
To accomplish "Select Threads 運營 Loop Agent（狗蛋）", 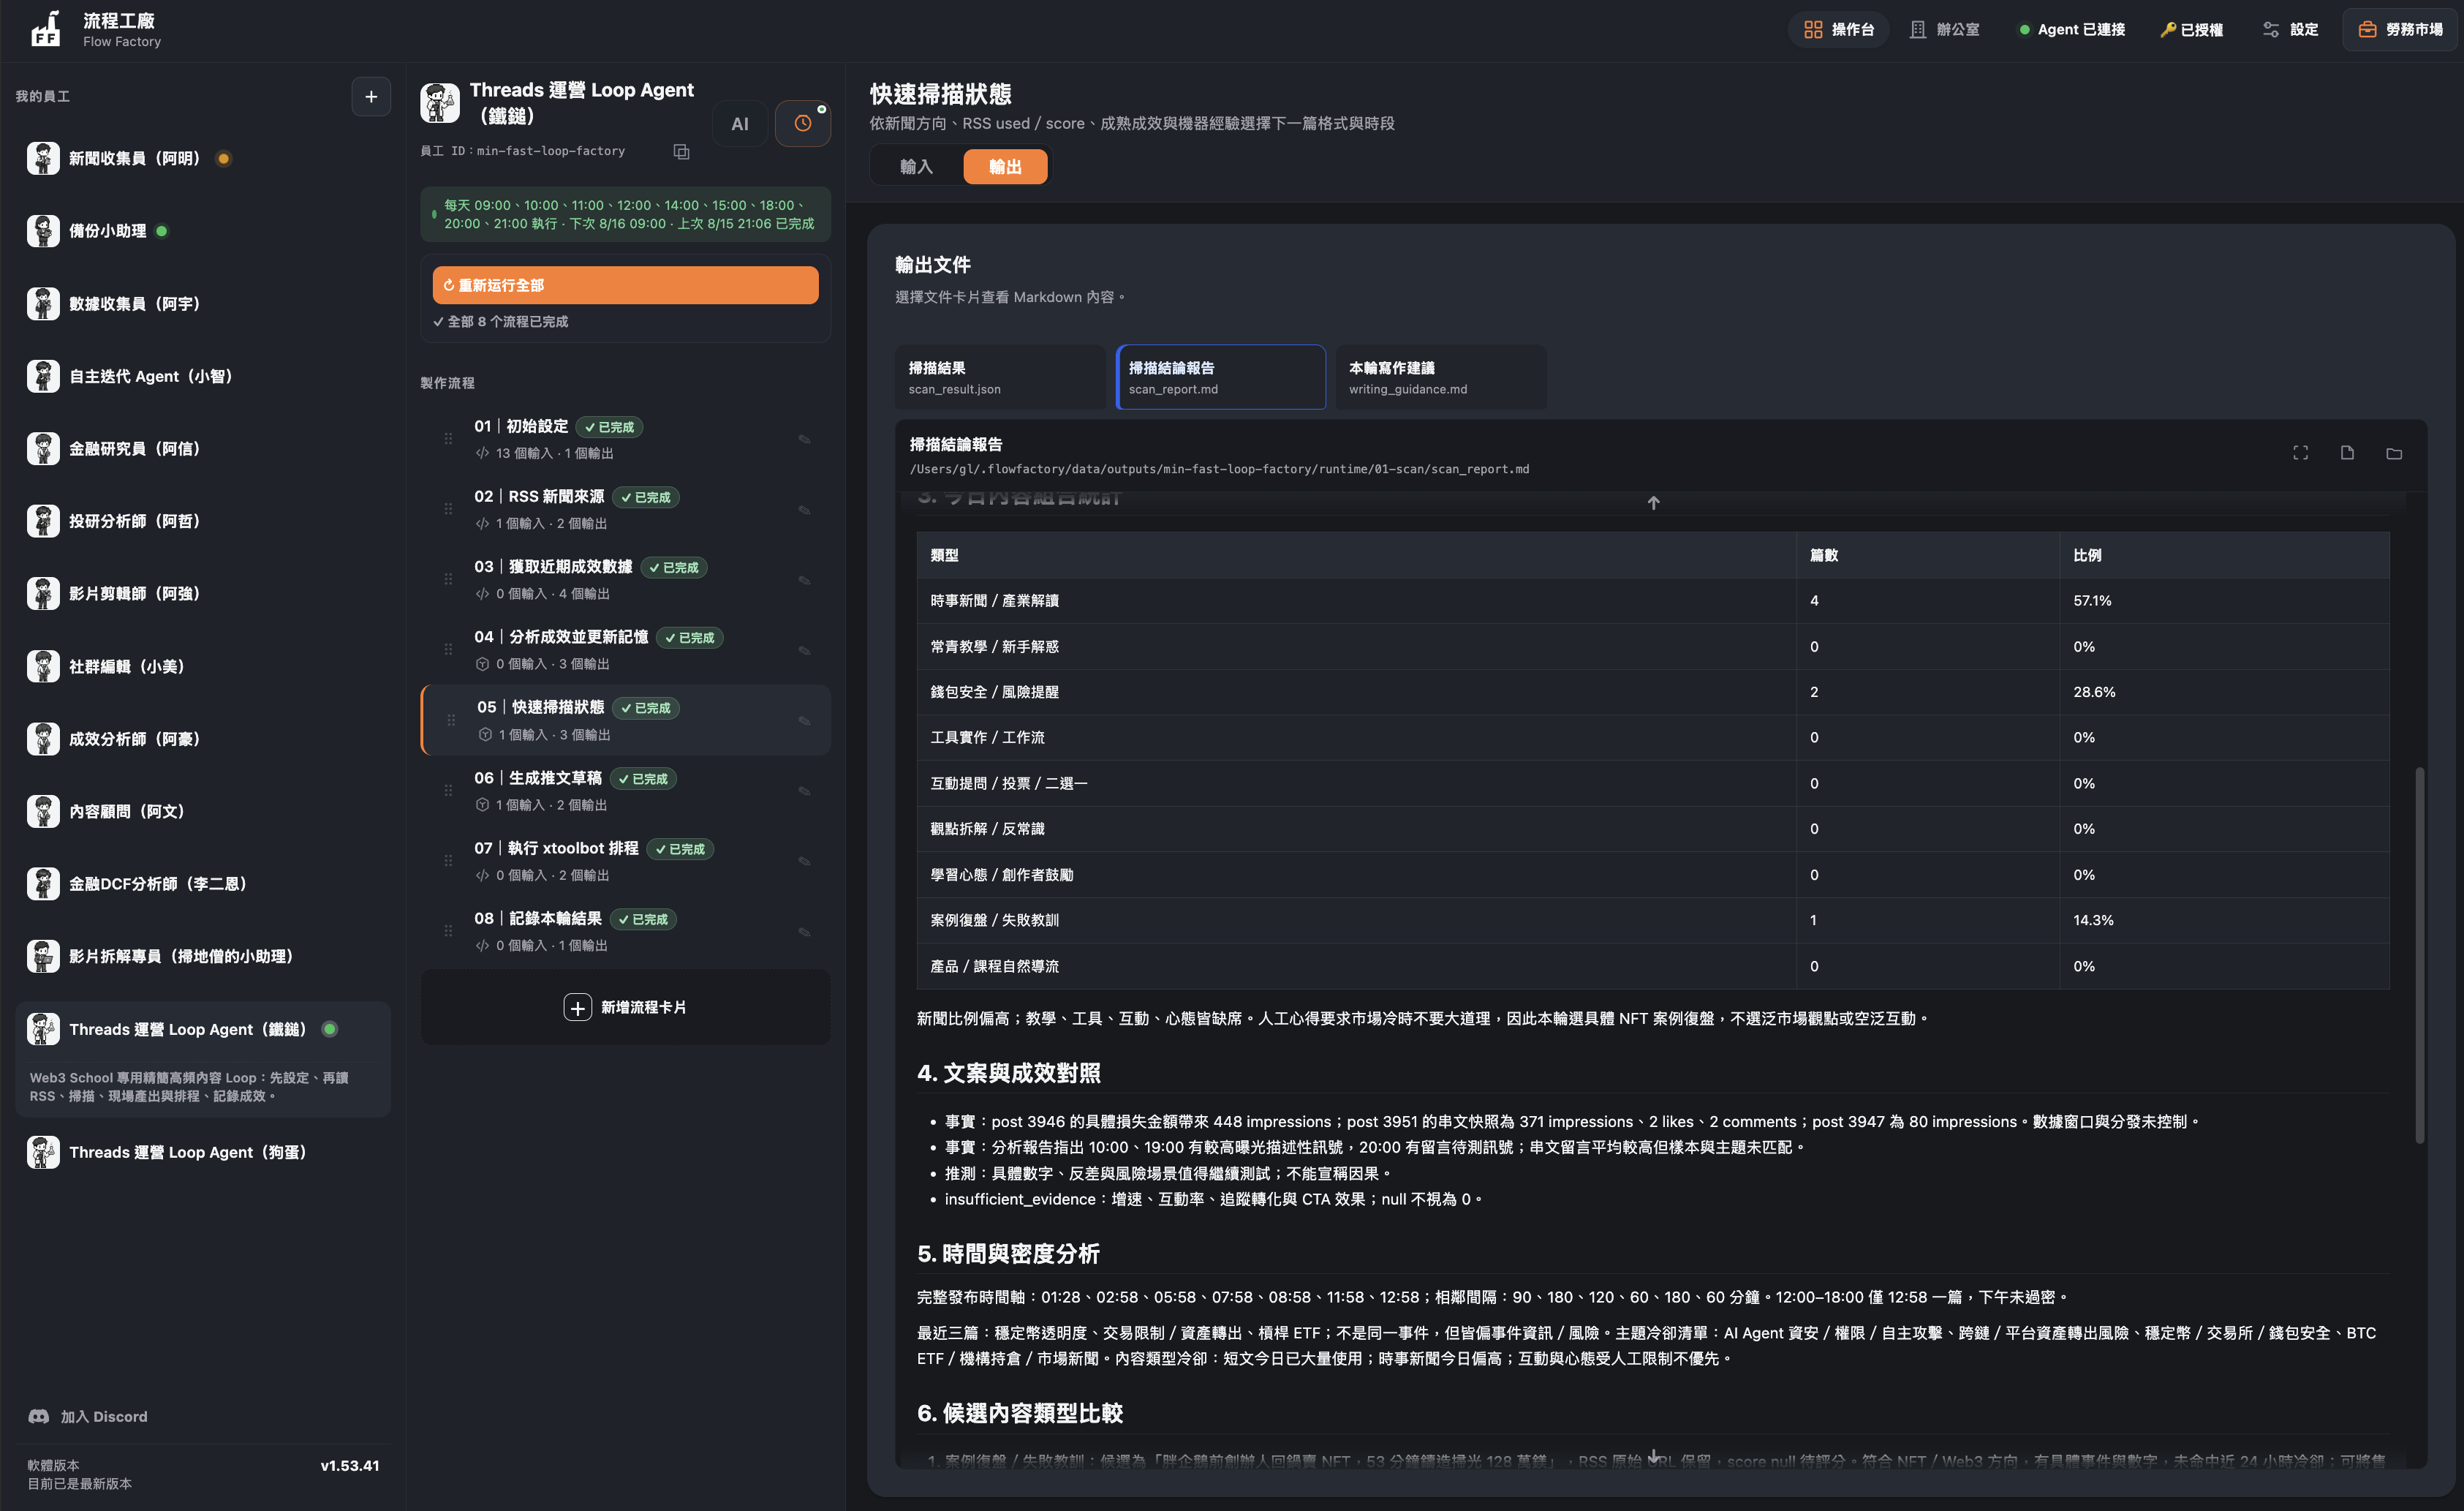I will coord(203,1152).
